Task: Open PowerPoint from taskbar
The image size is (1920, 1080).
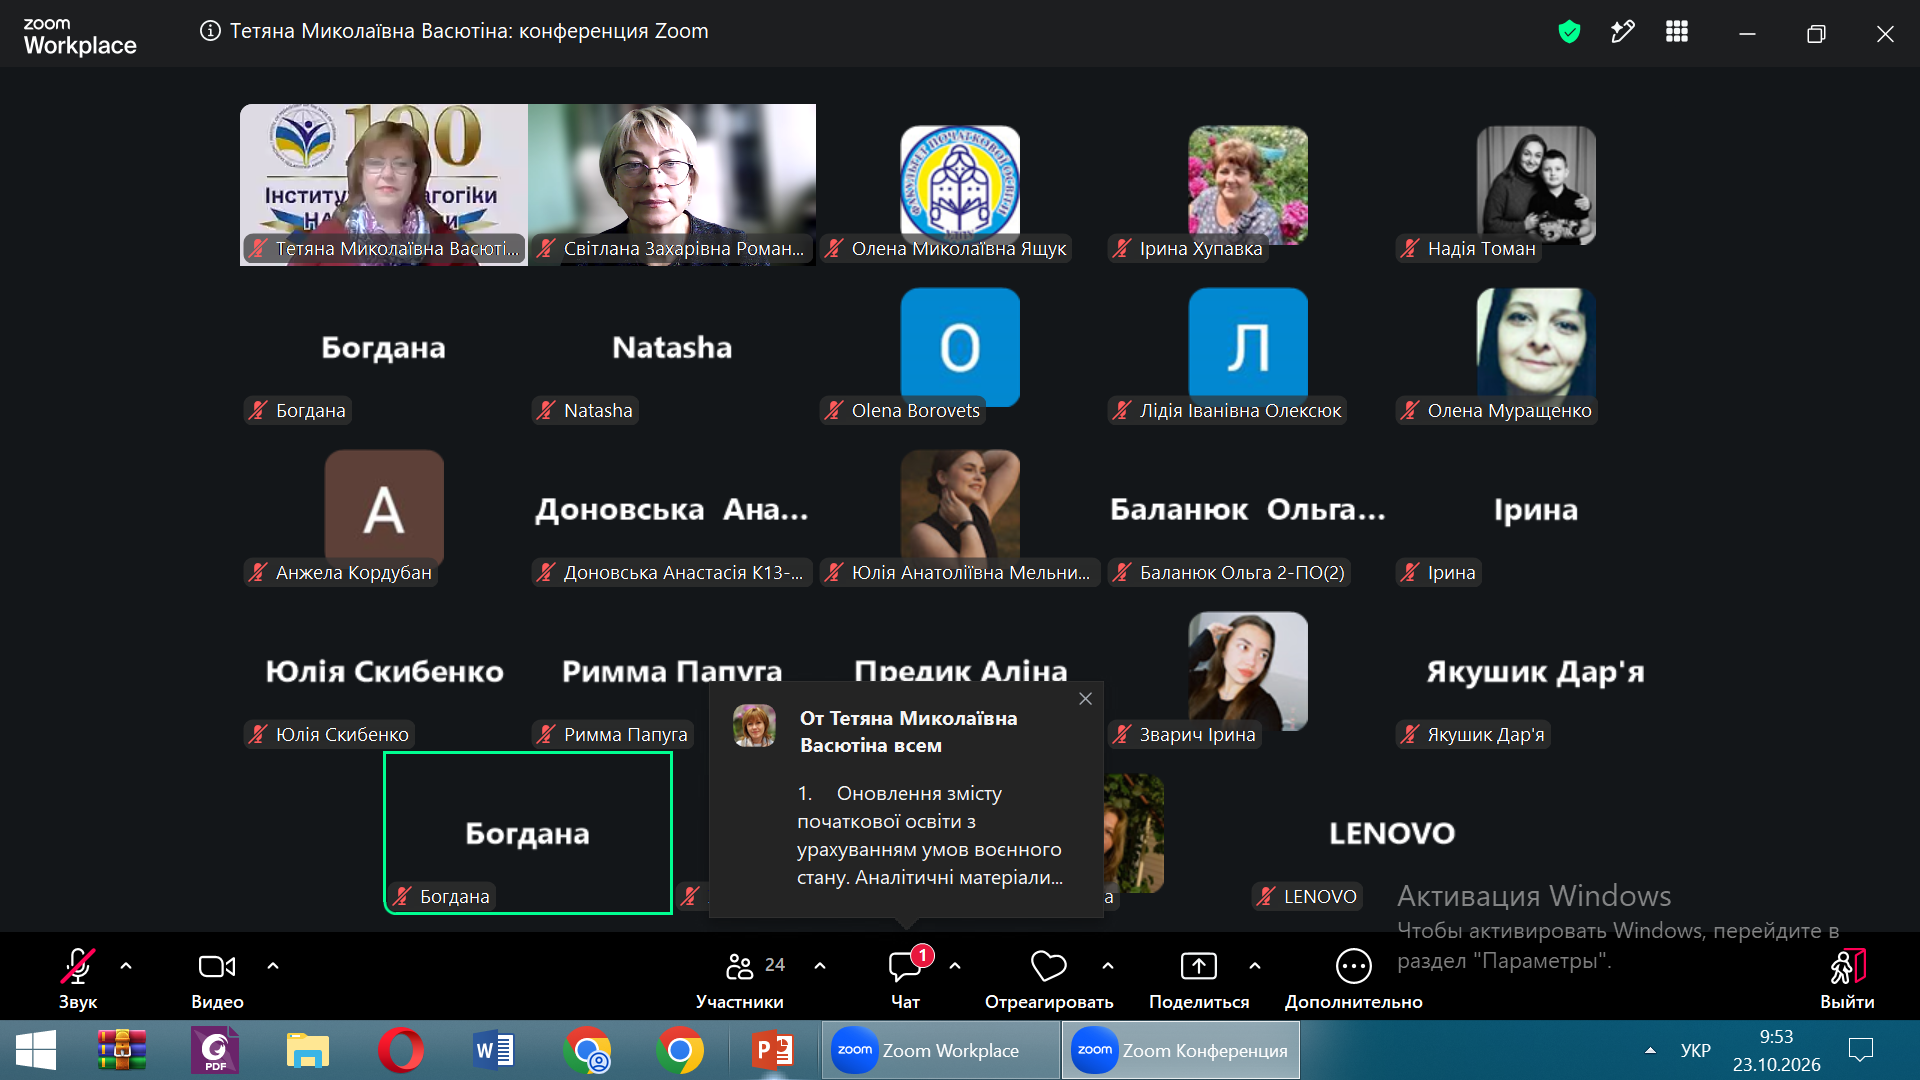Action: click(772, 1050)
